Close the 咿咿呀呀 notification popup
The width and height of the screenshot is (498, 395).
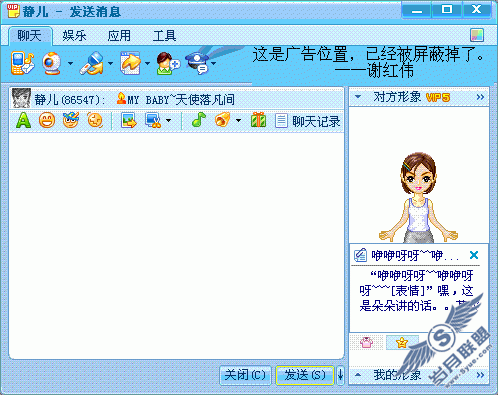474,255
